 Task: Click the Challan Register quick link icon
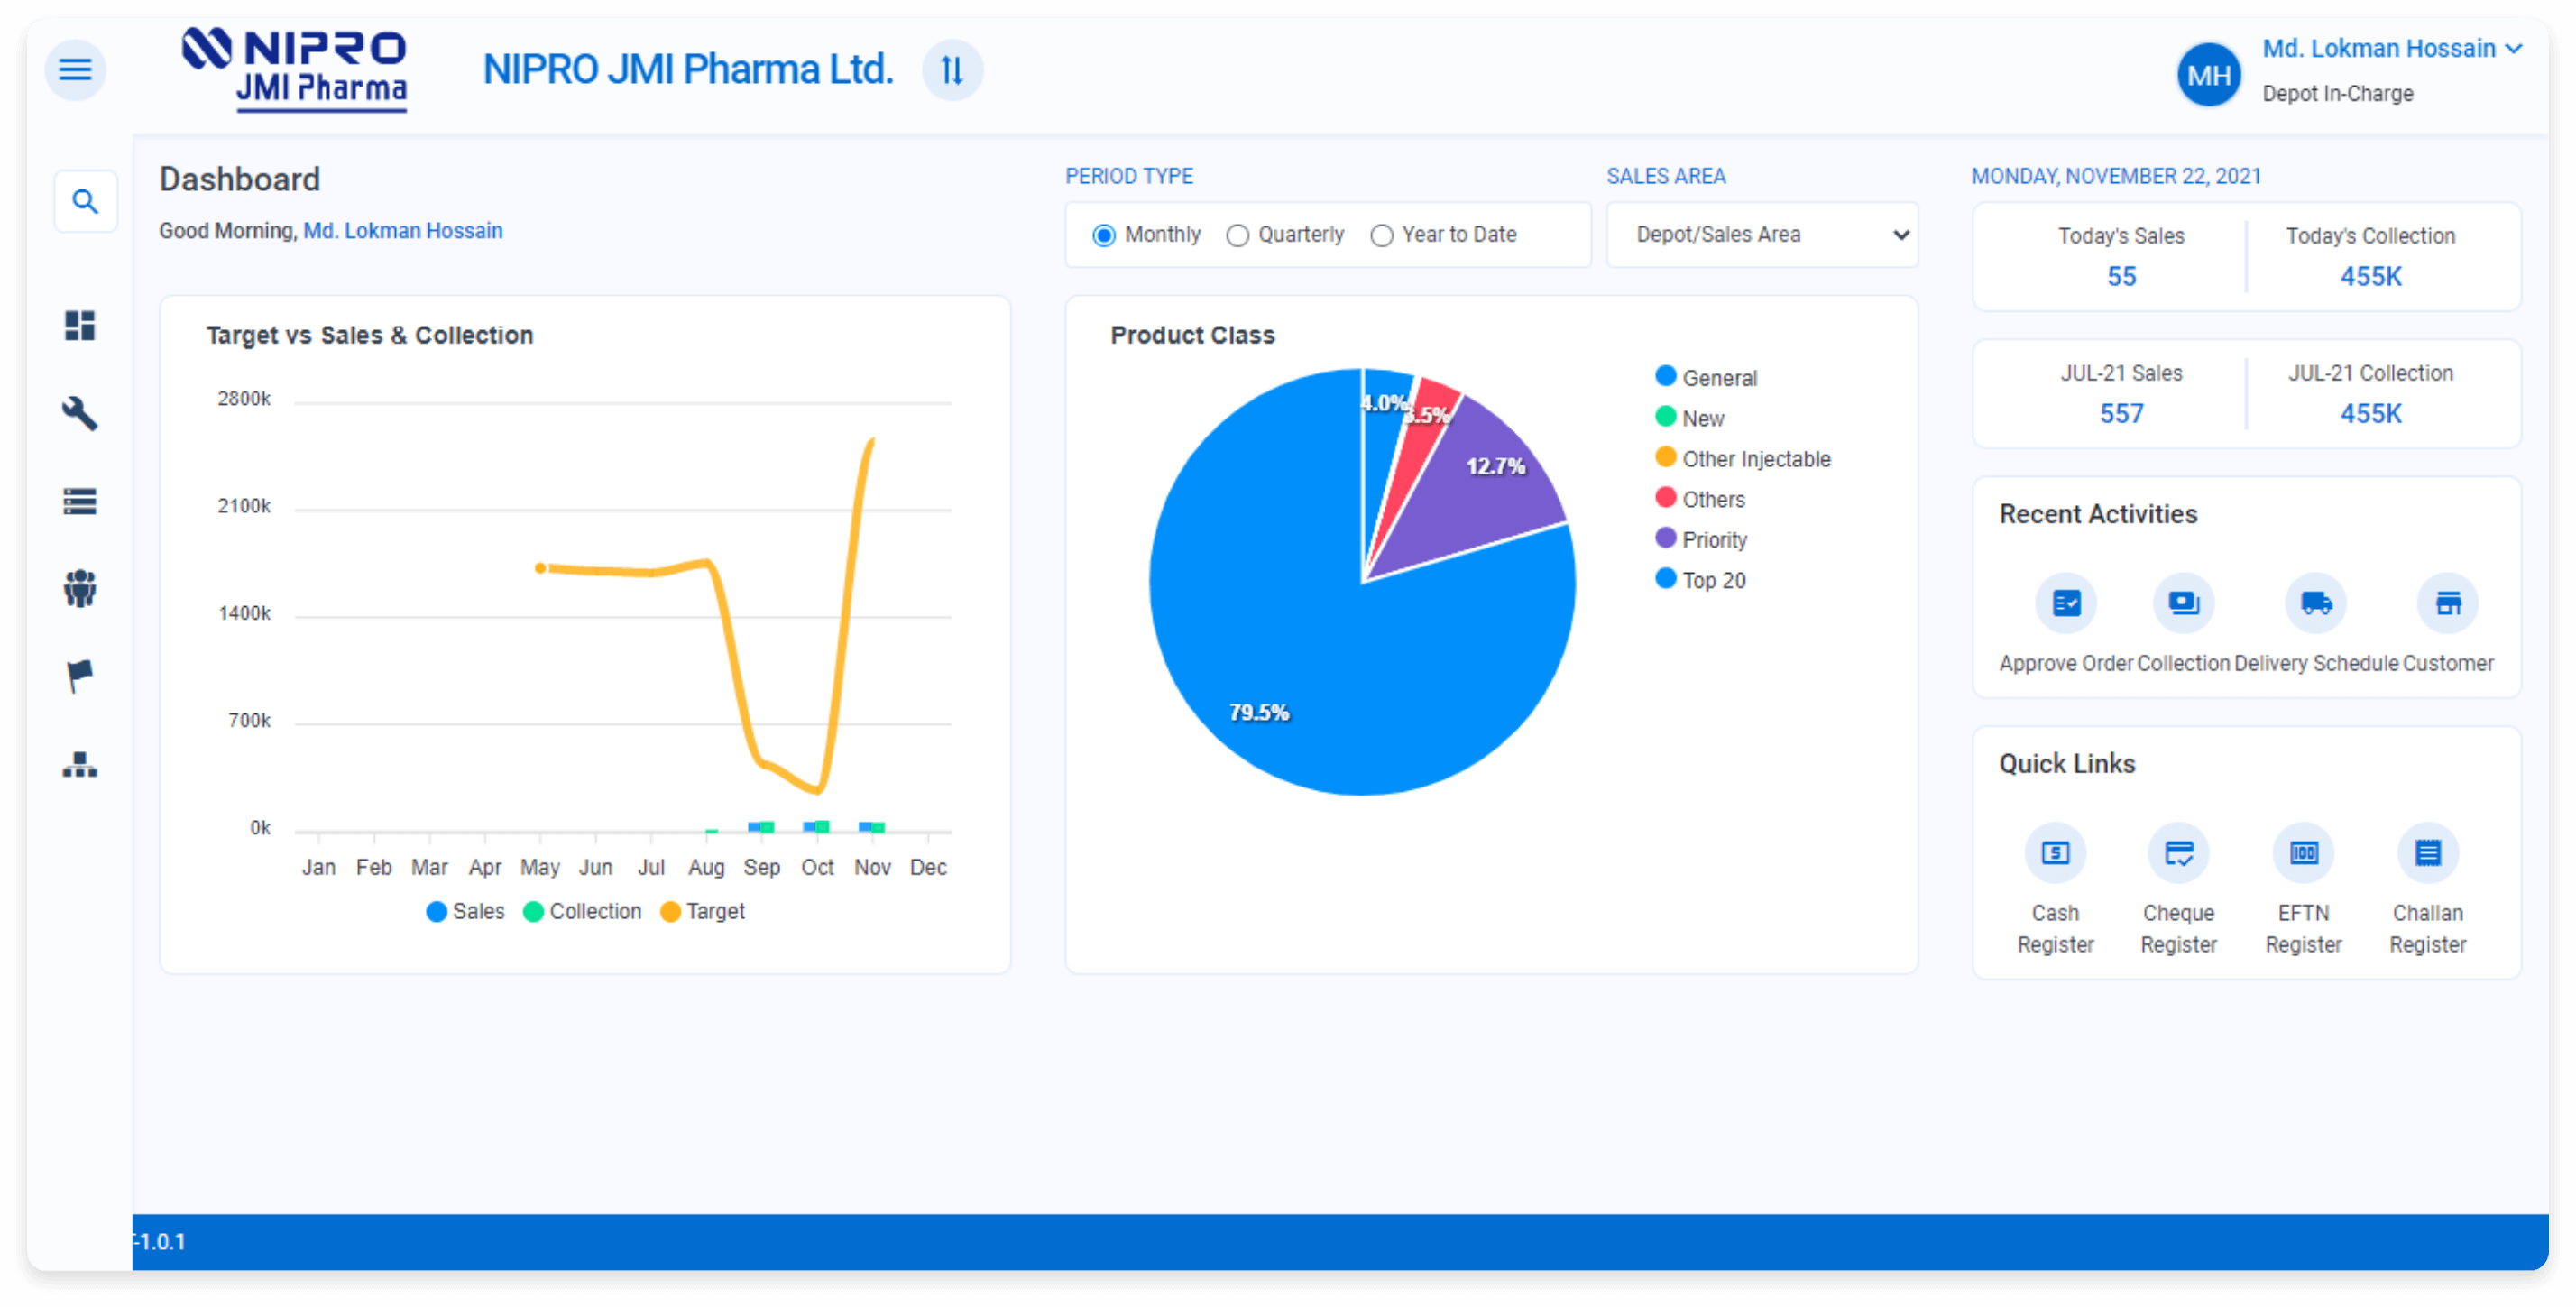click(x=2427, y=853)
